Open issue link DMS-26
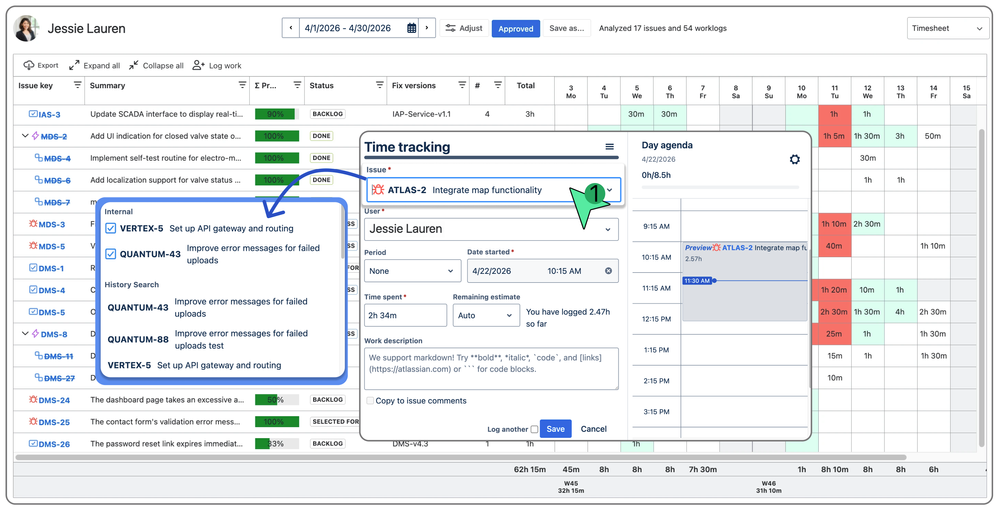The height and width of the screenshot is (509, 999). [x=54, y=444]
